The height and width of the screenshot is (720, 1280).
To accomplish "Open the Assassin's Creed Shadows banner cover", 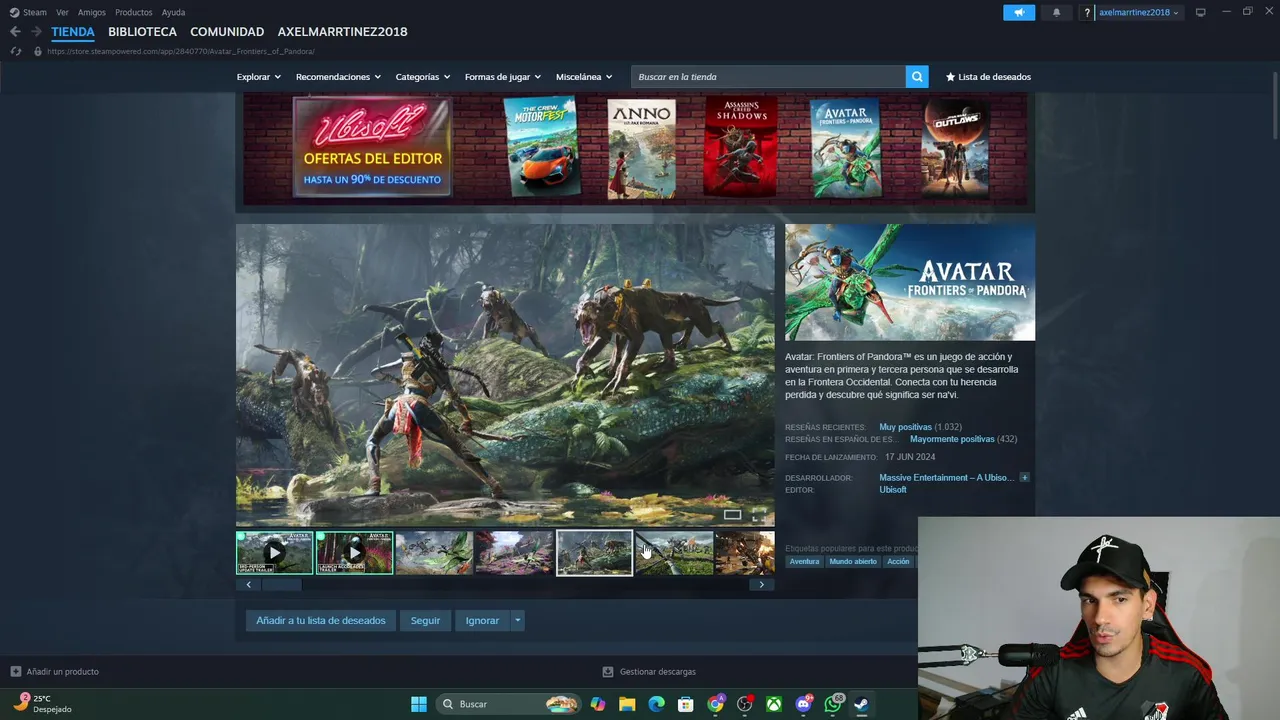I will click(741, 147).
